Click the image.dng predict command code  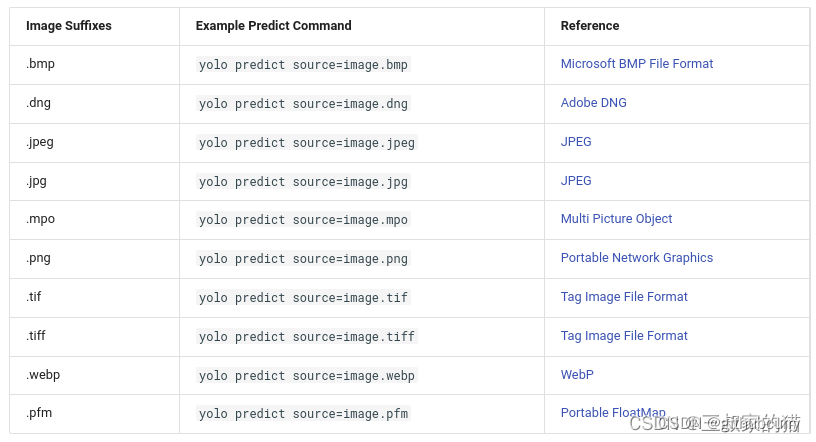point(303,104)
